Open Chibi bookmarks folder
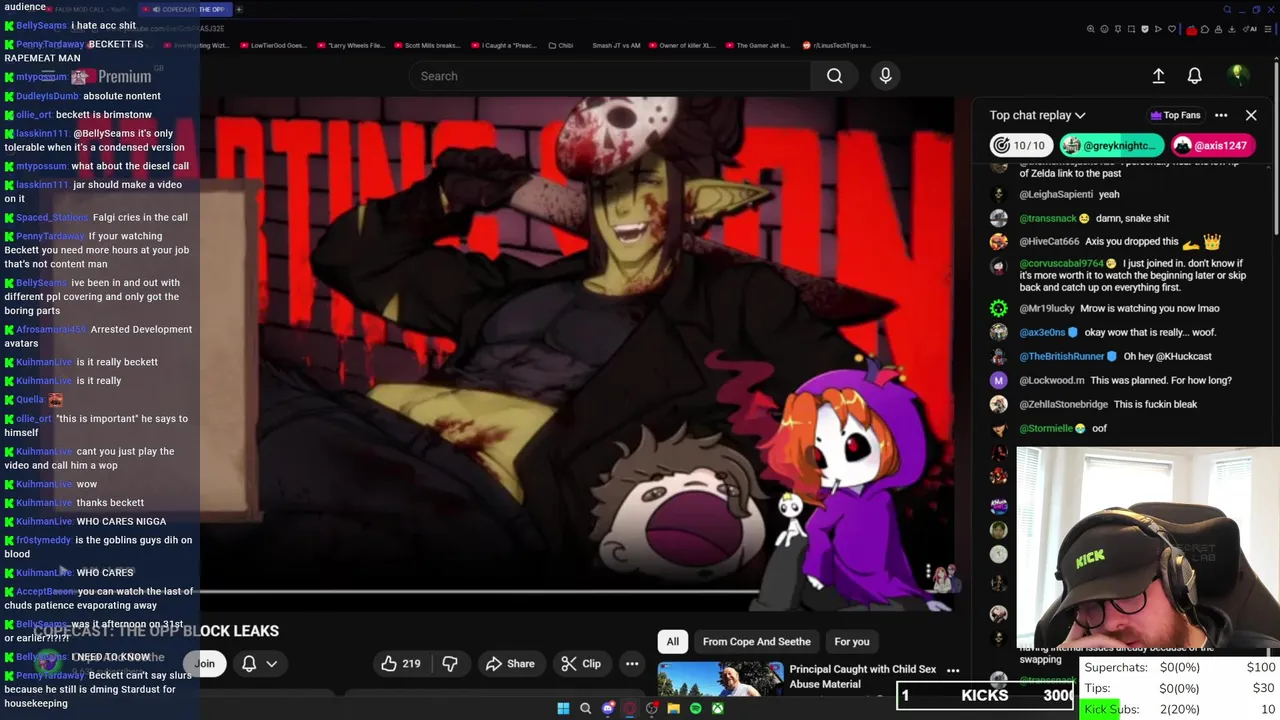This screenshot has height=720, width=1280. [x=561, y=45]
